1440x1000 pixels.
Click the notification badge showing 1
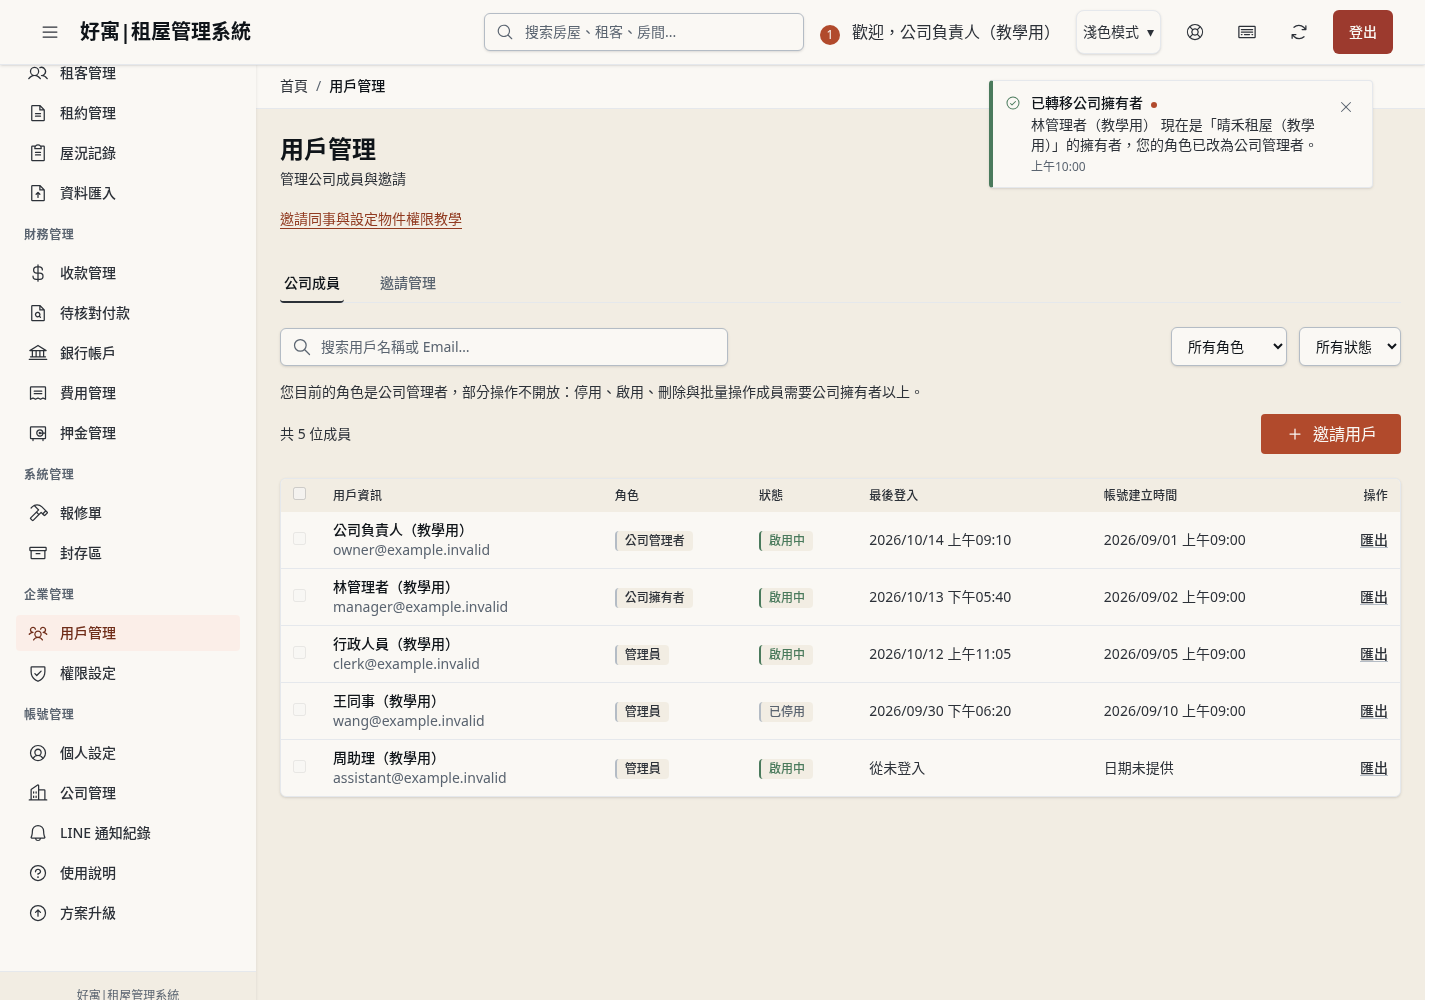click(829, 35)
